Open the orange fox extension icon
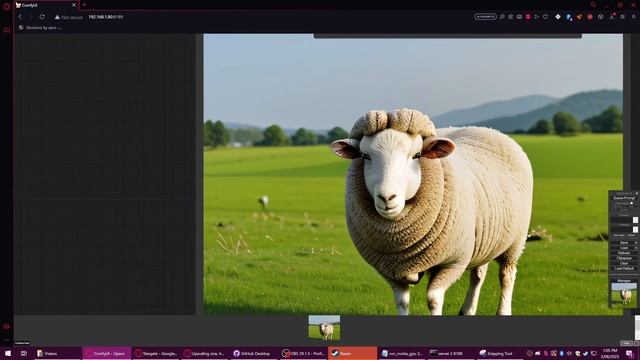 (x=579, y=17)
